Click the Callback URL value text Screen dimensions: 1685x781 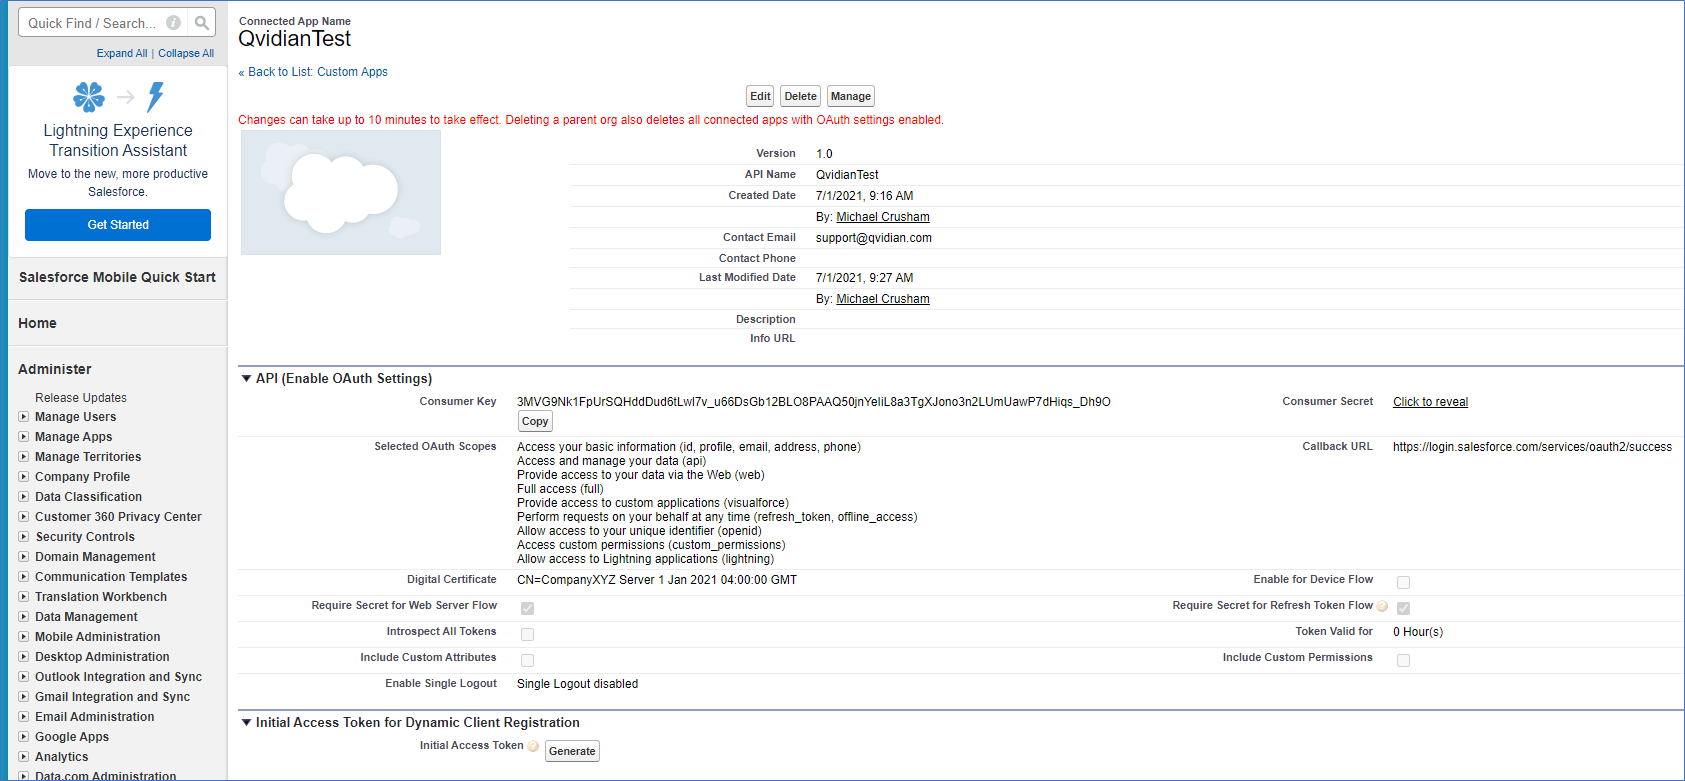click(1532, 447)
